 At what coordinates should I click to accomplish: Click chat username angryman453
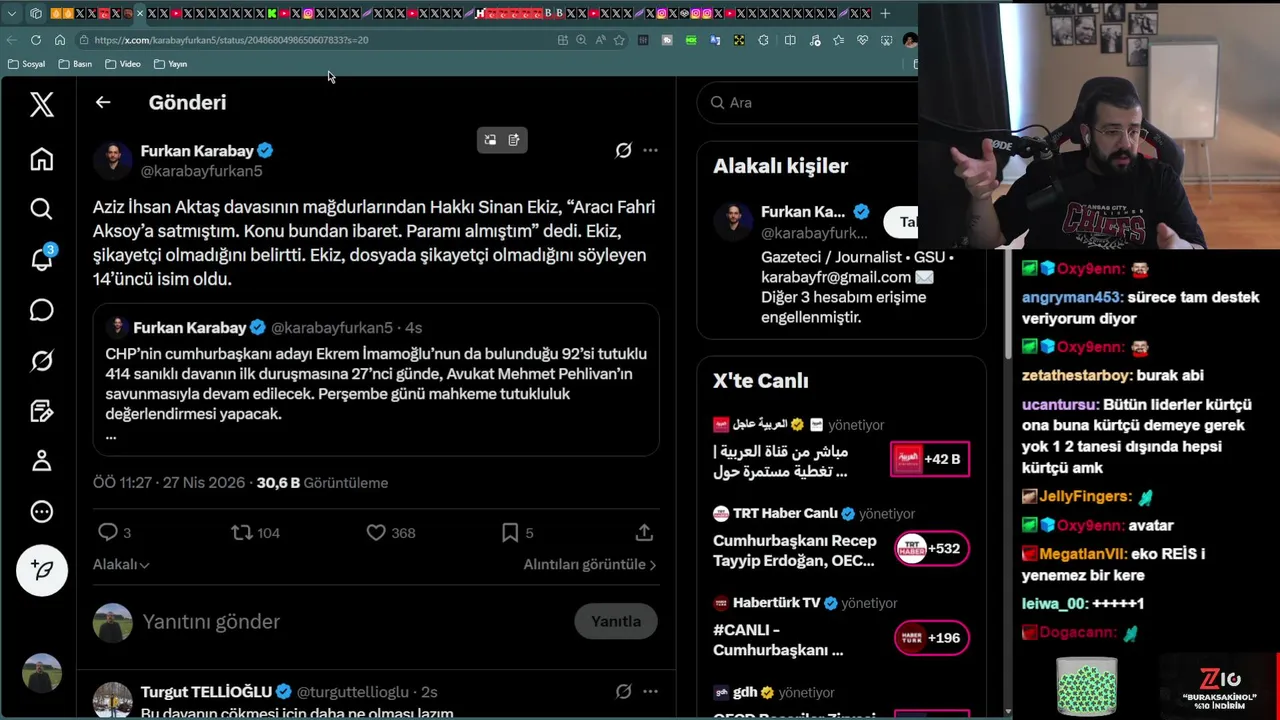coord(1072,297)
